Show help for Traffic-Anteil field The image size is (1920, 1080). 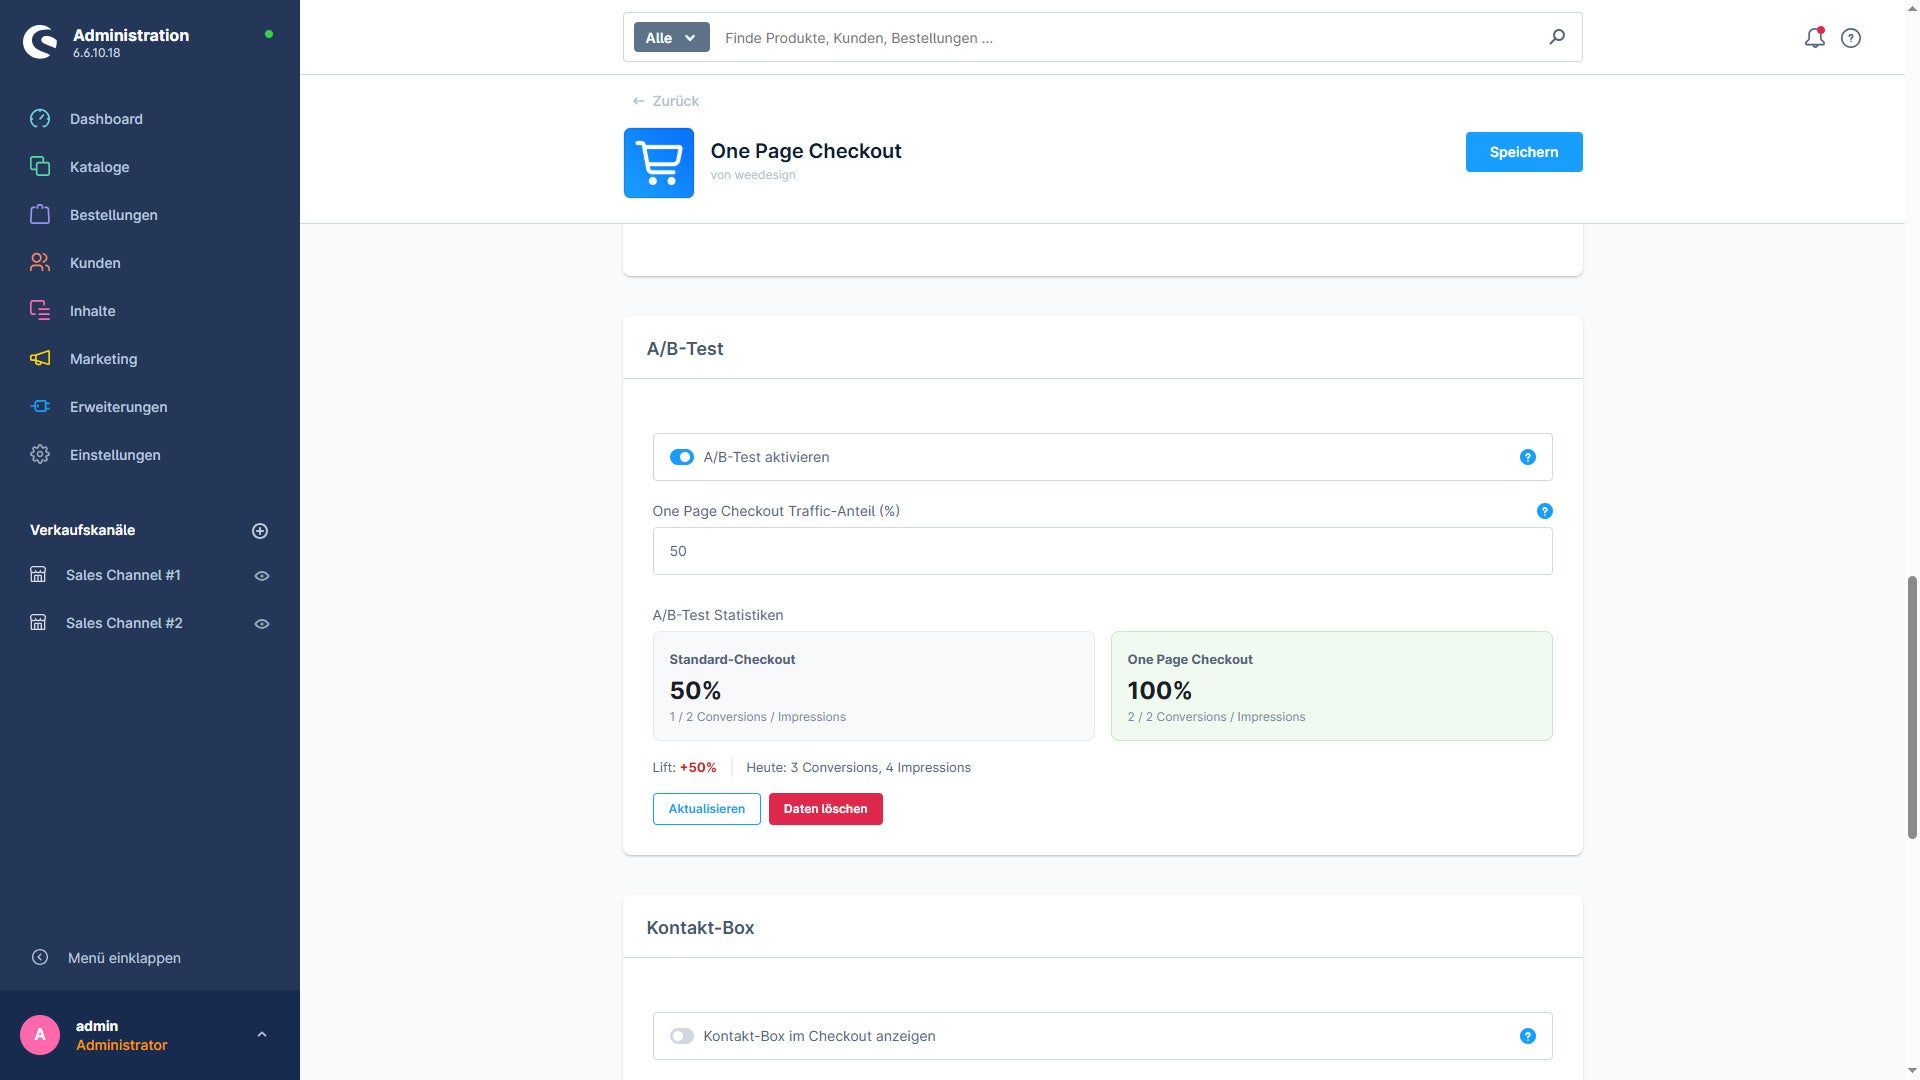click(x=1545, y=511)
